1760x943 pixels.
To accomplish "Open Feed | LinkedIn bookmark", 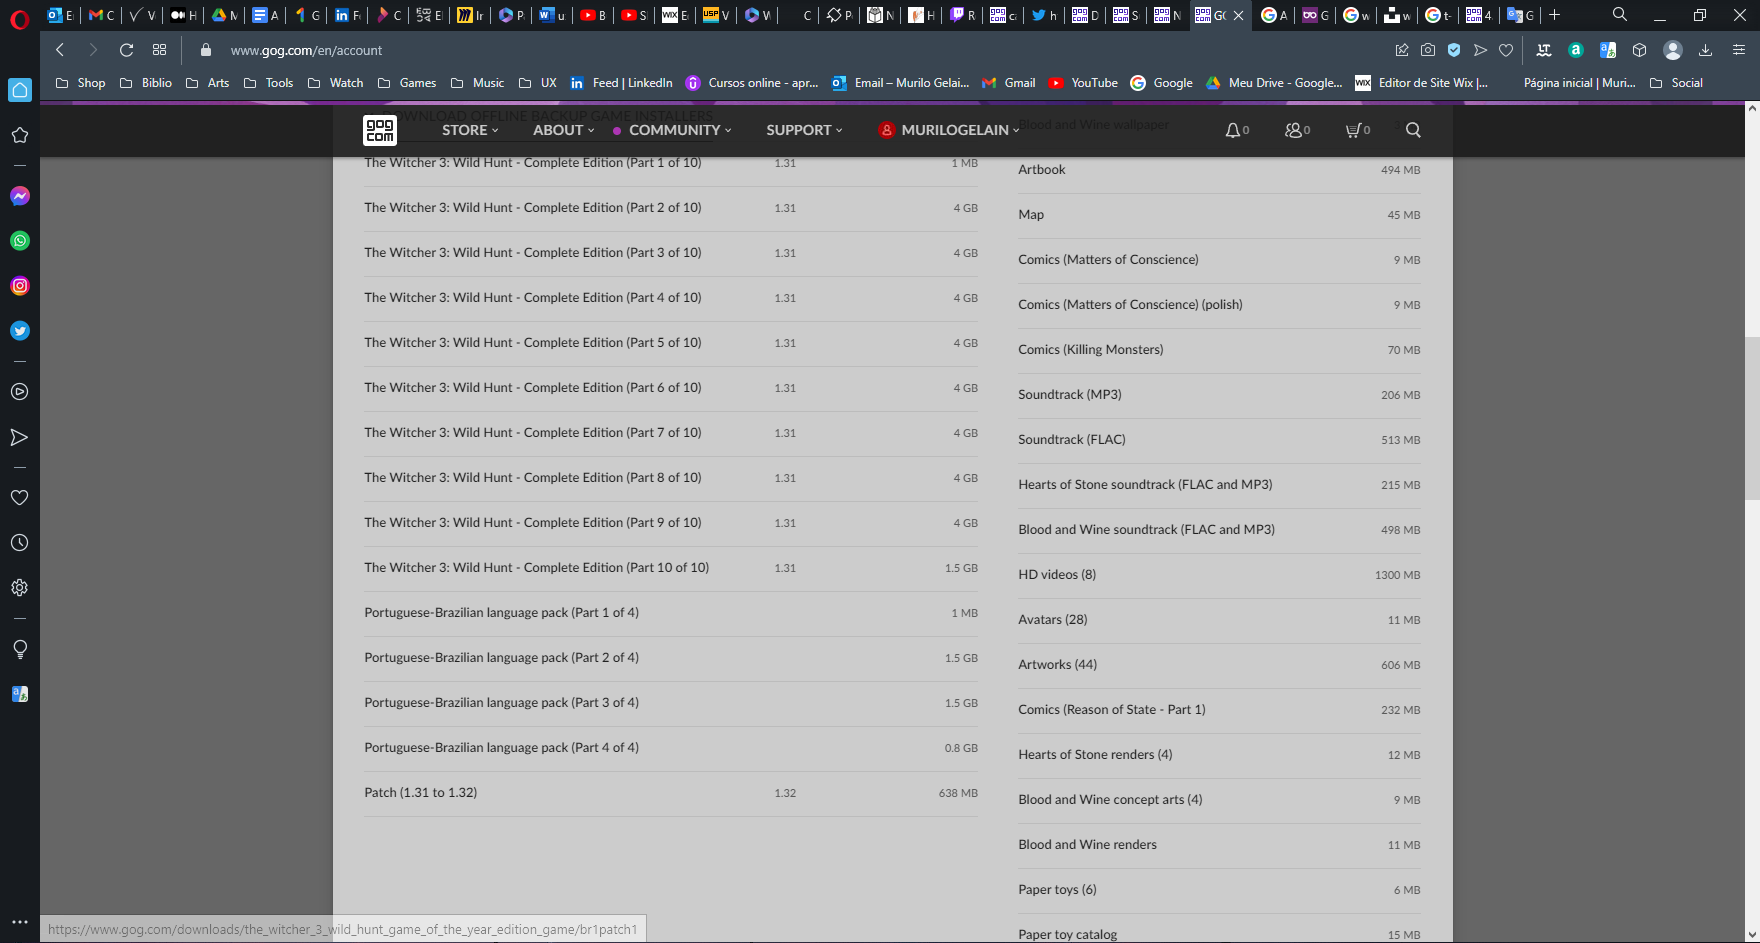I will 621,83.
